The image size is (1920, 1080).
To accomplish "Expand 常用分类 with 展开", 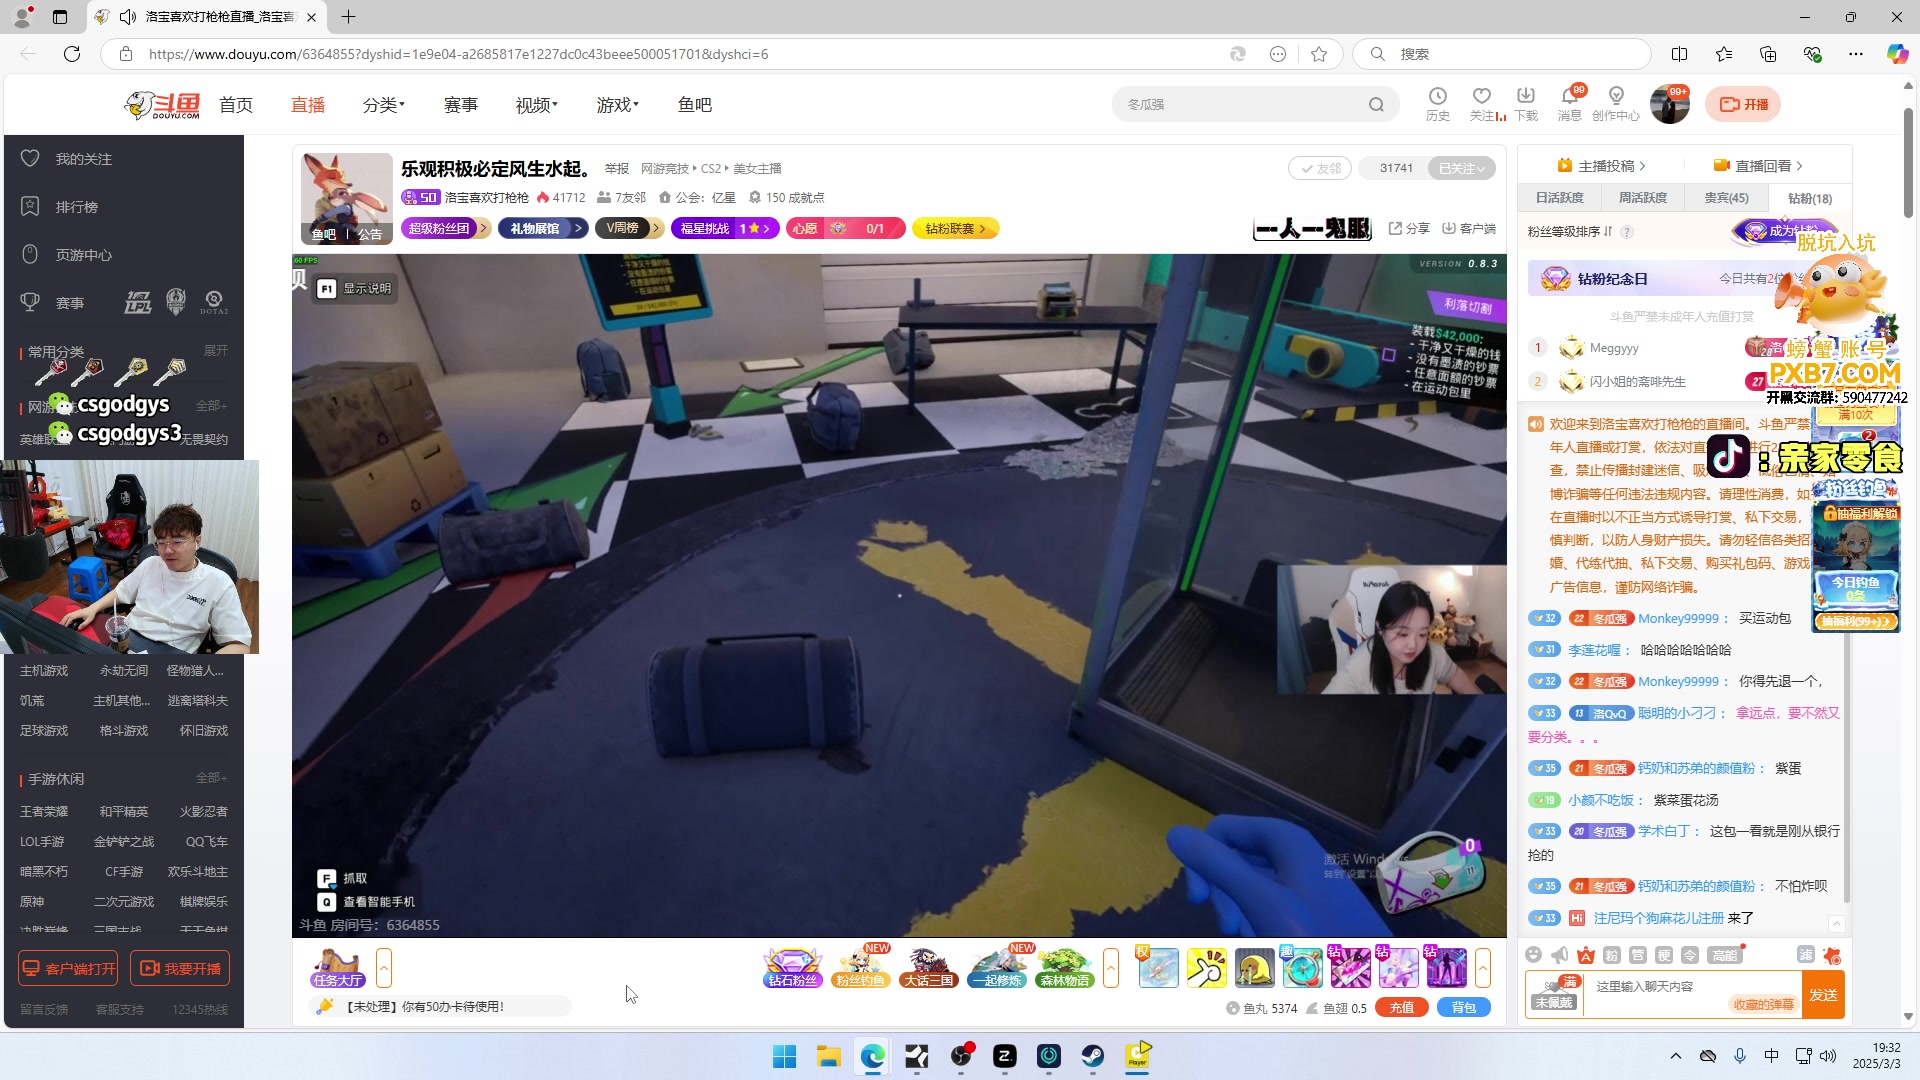I will [x=216, y=351].
